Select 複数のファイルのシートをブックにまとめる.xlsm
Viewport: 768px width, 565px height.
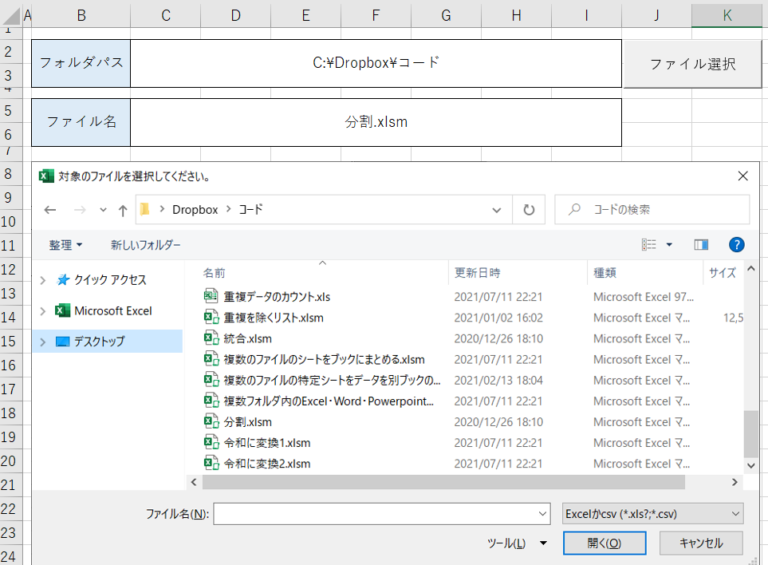tap(324, 359)
